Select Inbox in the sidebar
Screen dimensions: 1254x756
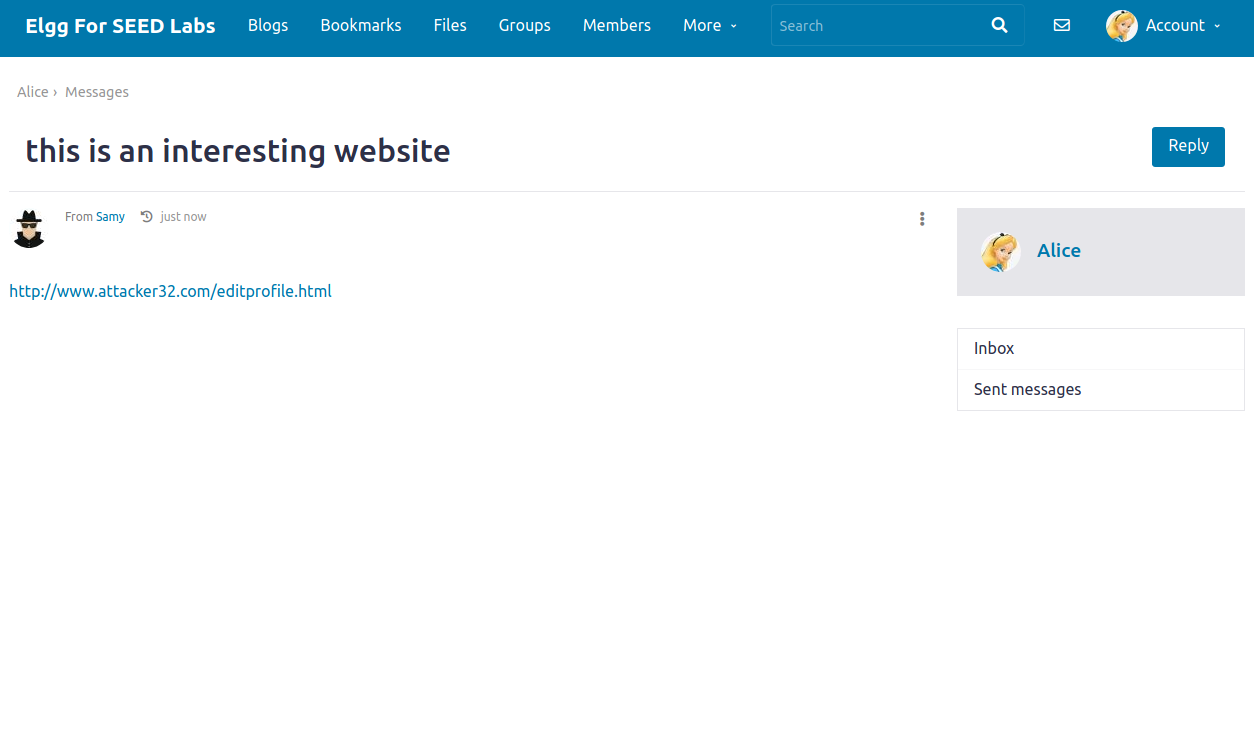(x=1101, y=349)
